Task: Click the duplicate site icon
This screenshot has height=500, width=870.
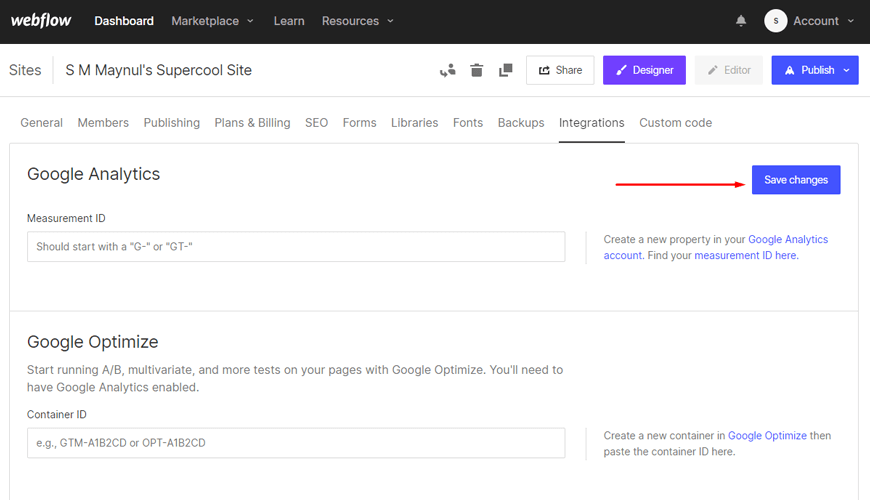Action: click(505, 70)
